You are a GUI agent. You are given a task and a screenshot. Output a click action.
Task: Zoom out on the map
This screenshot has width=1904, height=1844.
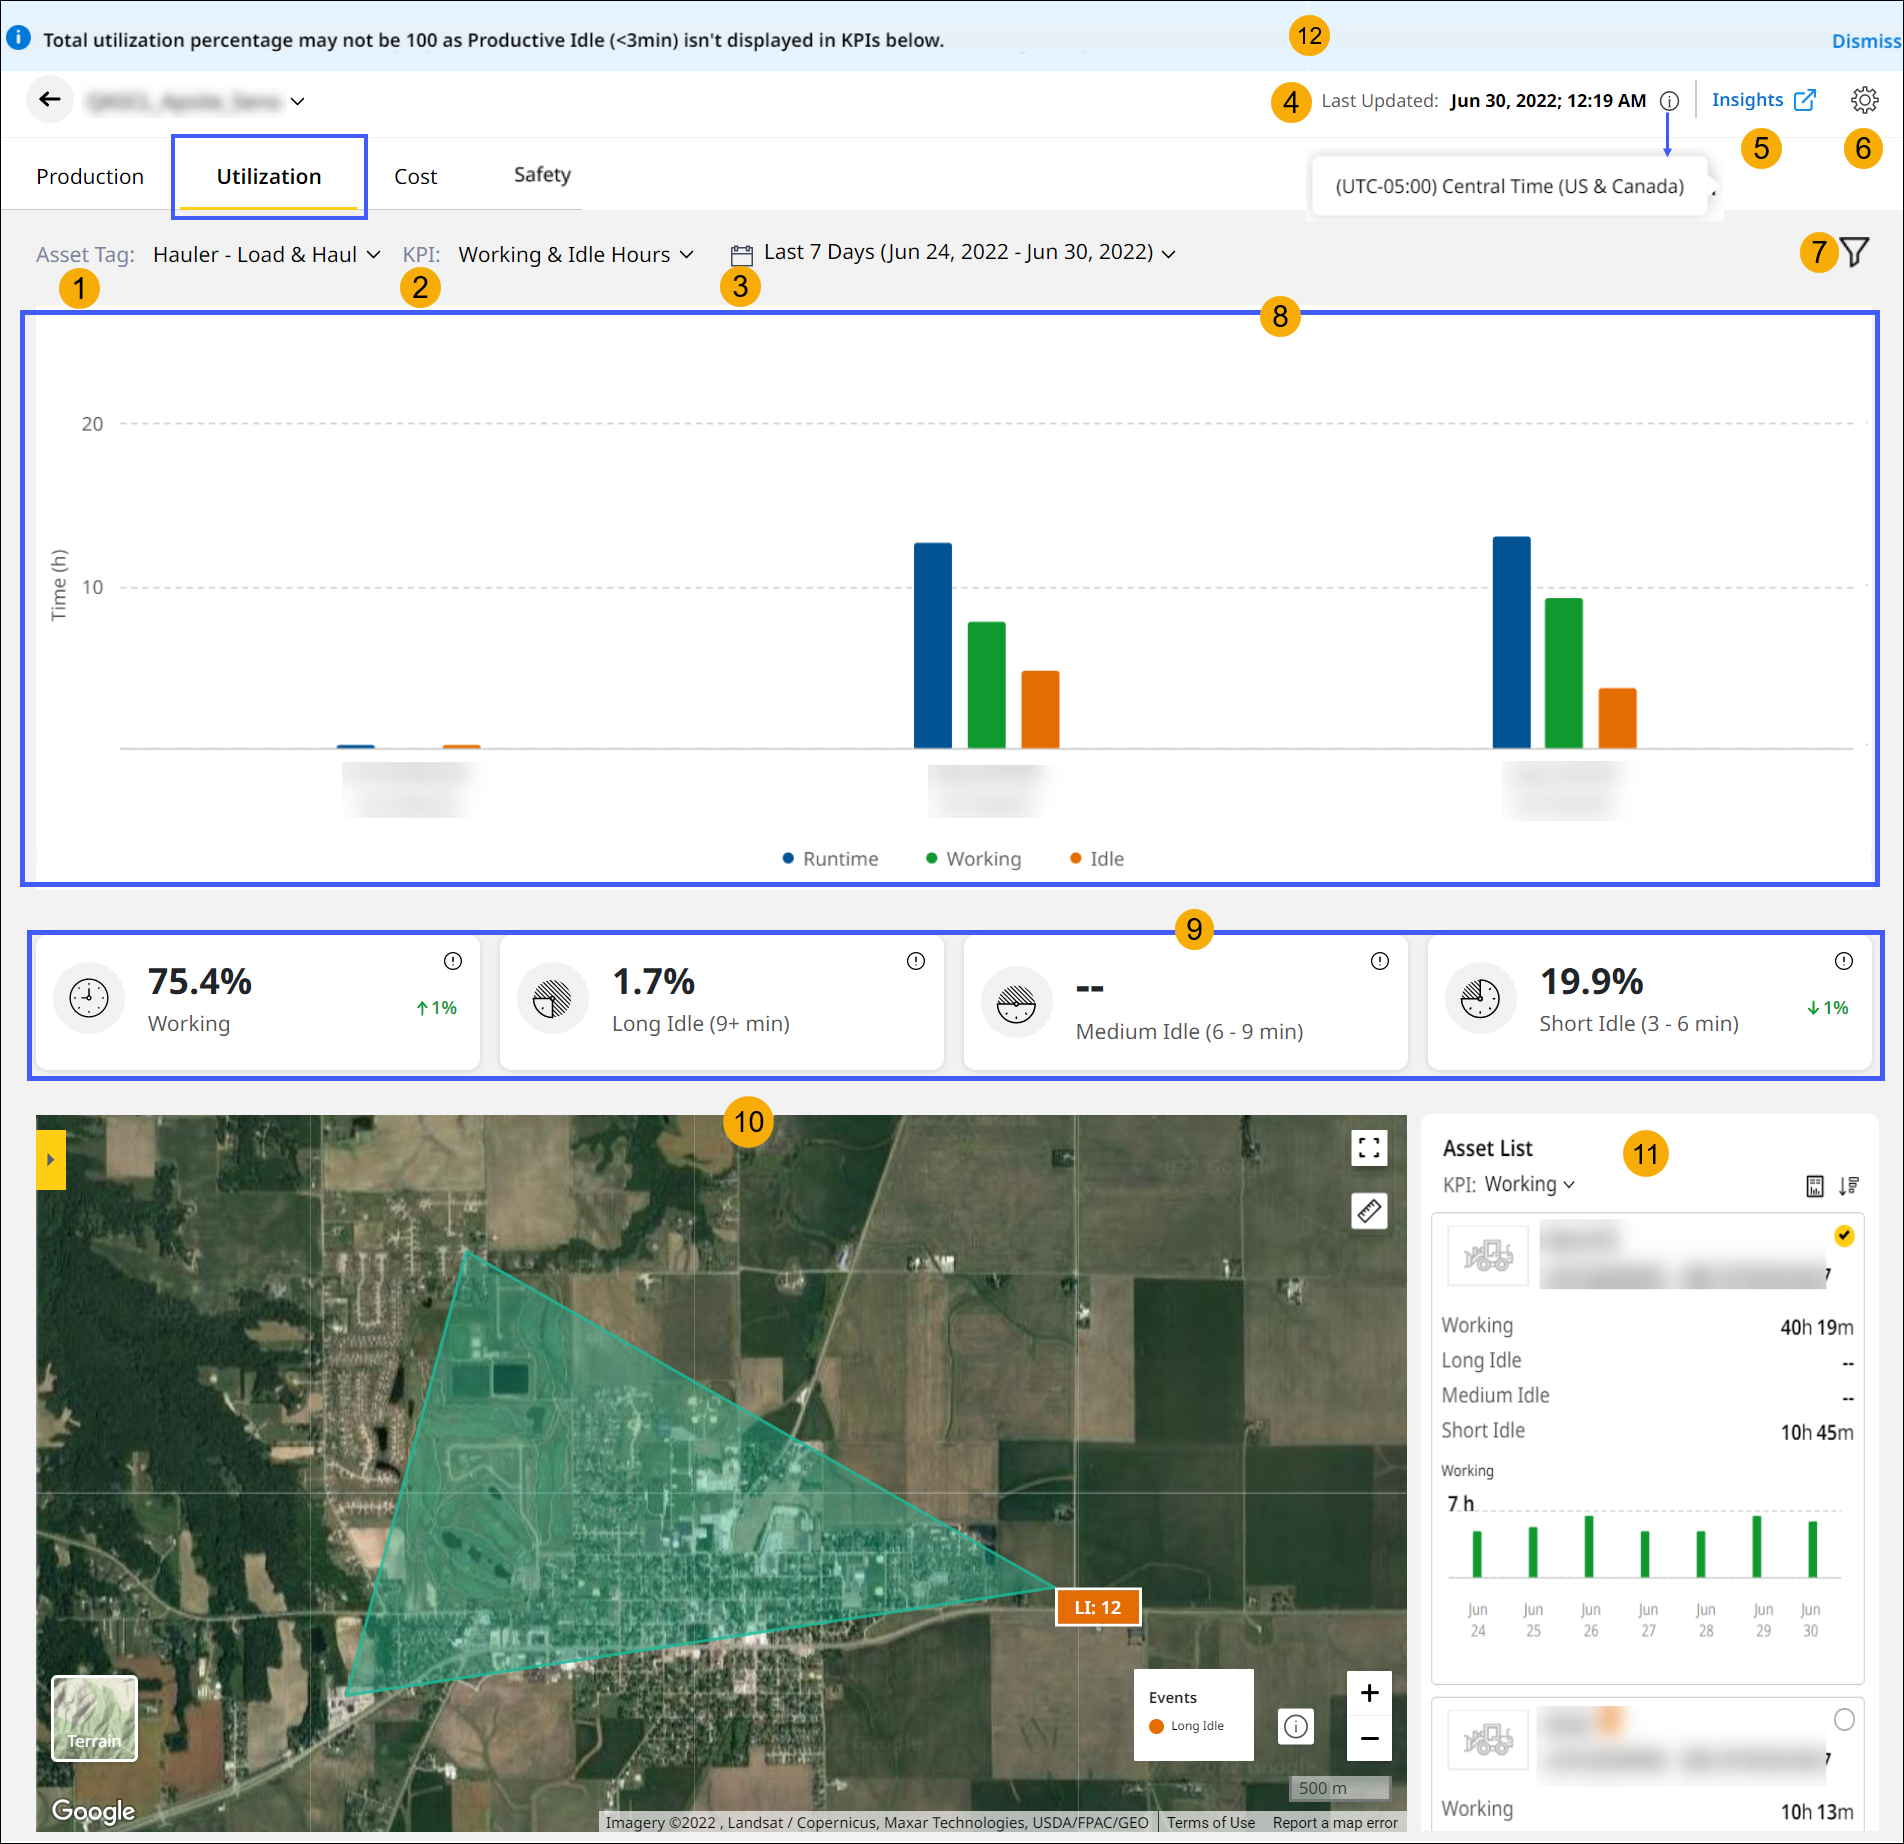point(1369,1739)
